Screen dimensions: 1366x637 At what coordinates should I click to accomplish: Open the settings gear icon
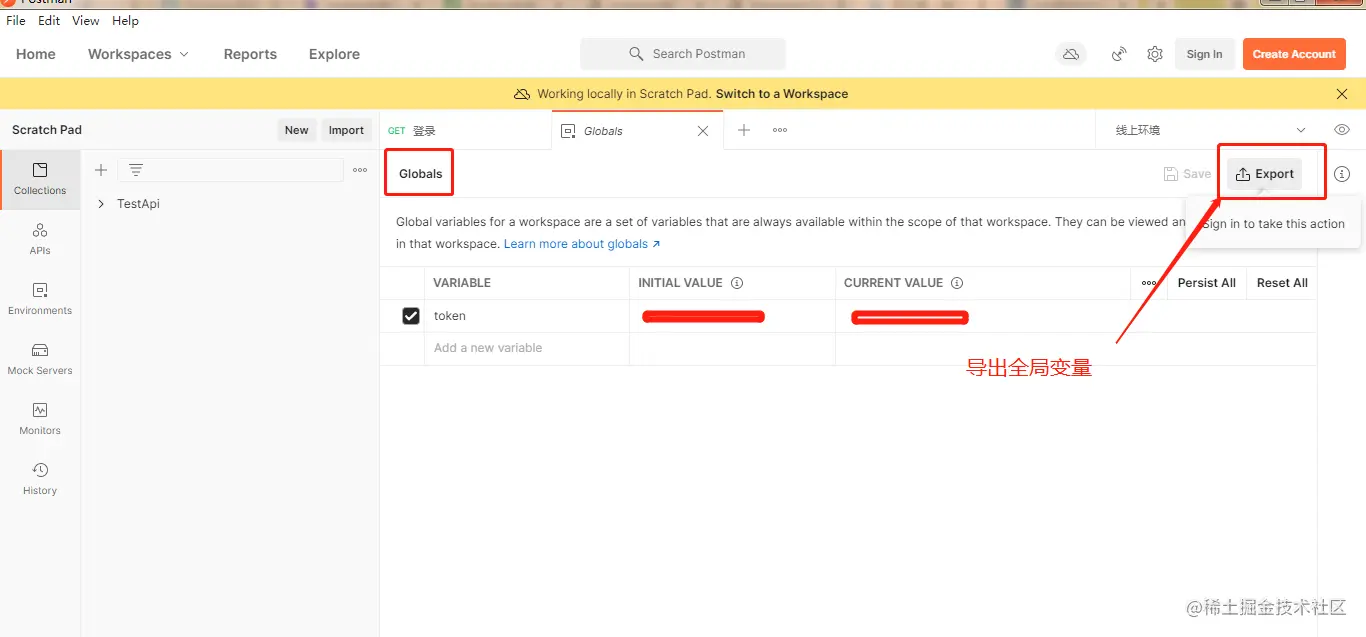[1155, 54]
